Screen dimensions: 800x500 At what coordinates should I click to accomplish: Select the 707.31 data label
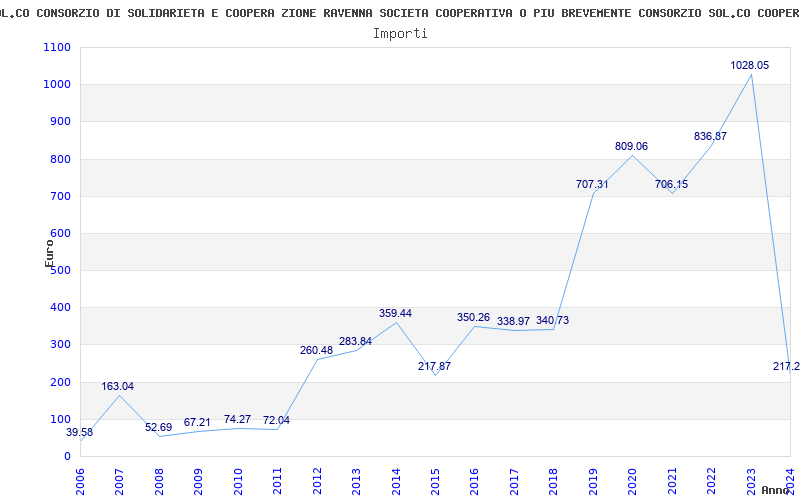coord(592,184)
